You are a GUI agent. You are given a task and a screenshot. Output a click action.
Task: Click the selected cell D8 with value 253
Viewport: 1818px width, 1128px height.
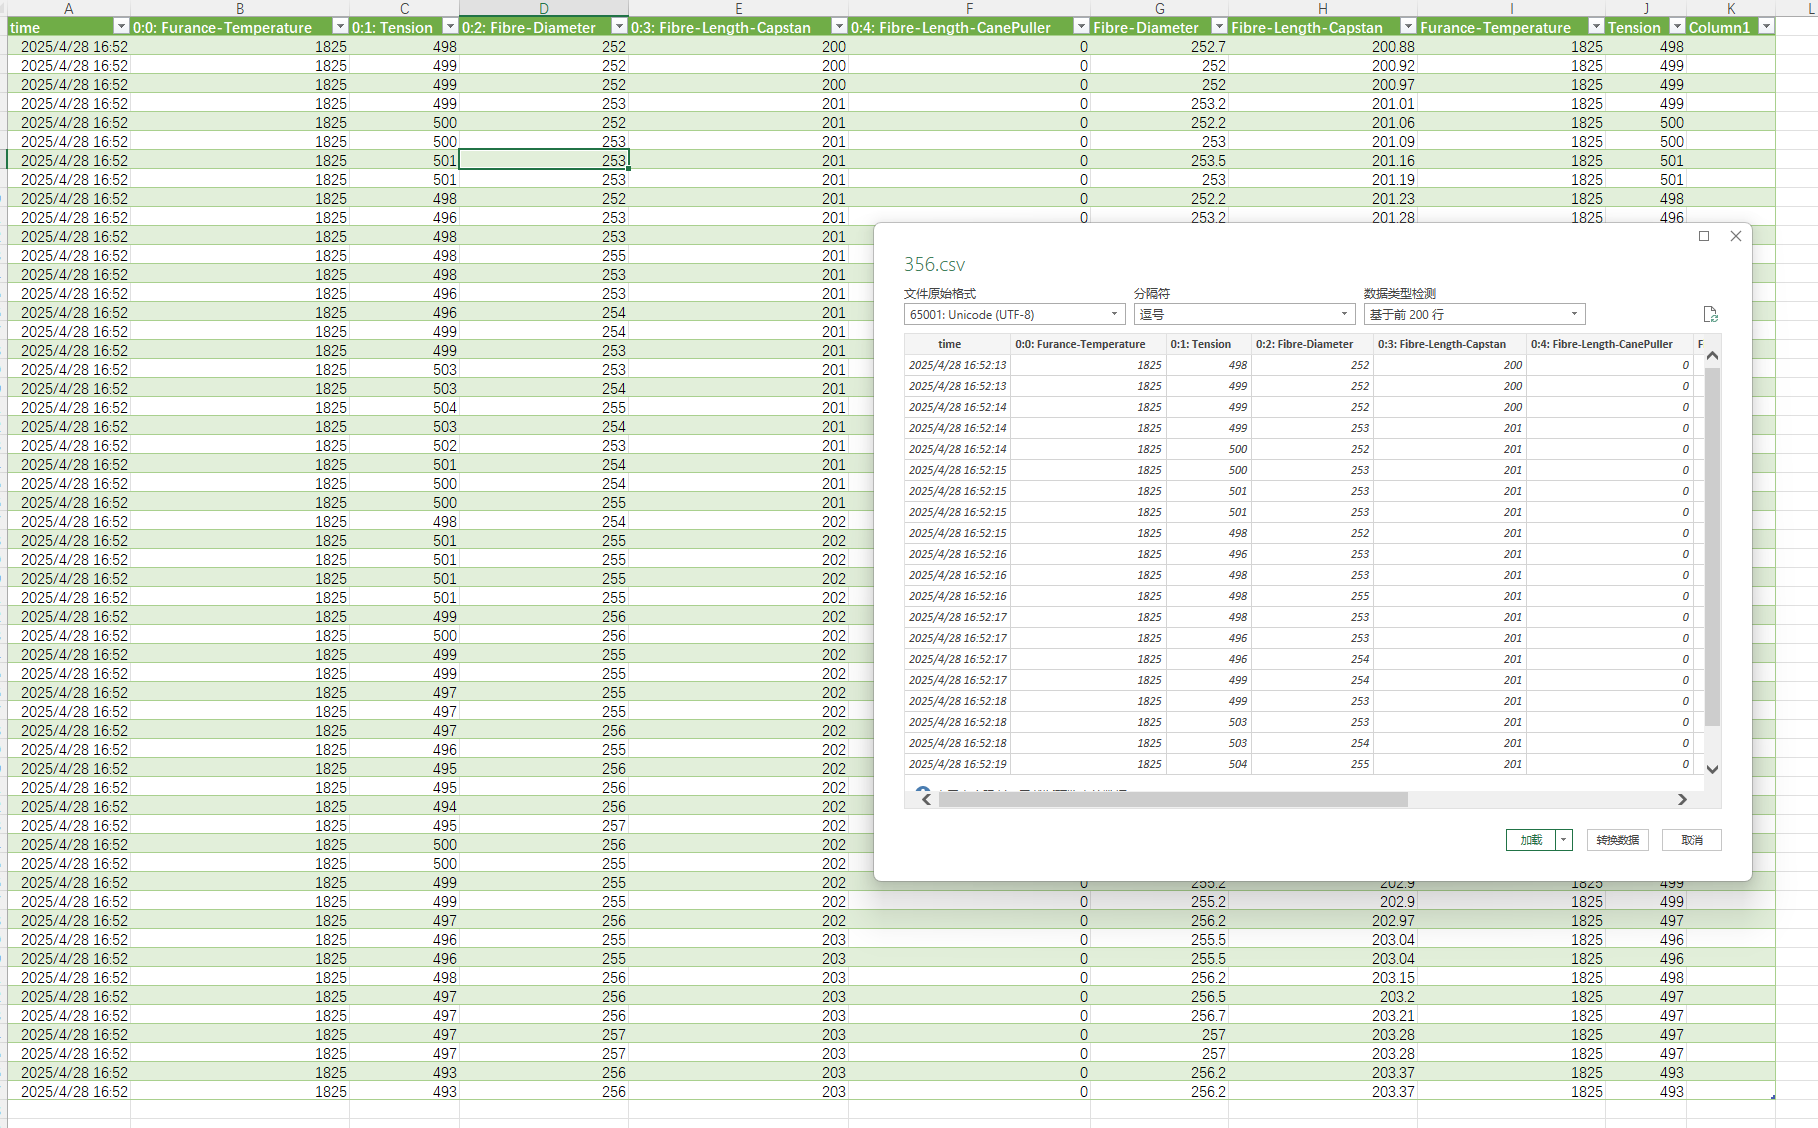tap(544, 161)
